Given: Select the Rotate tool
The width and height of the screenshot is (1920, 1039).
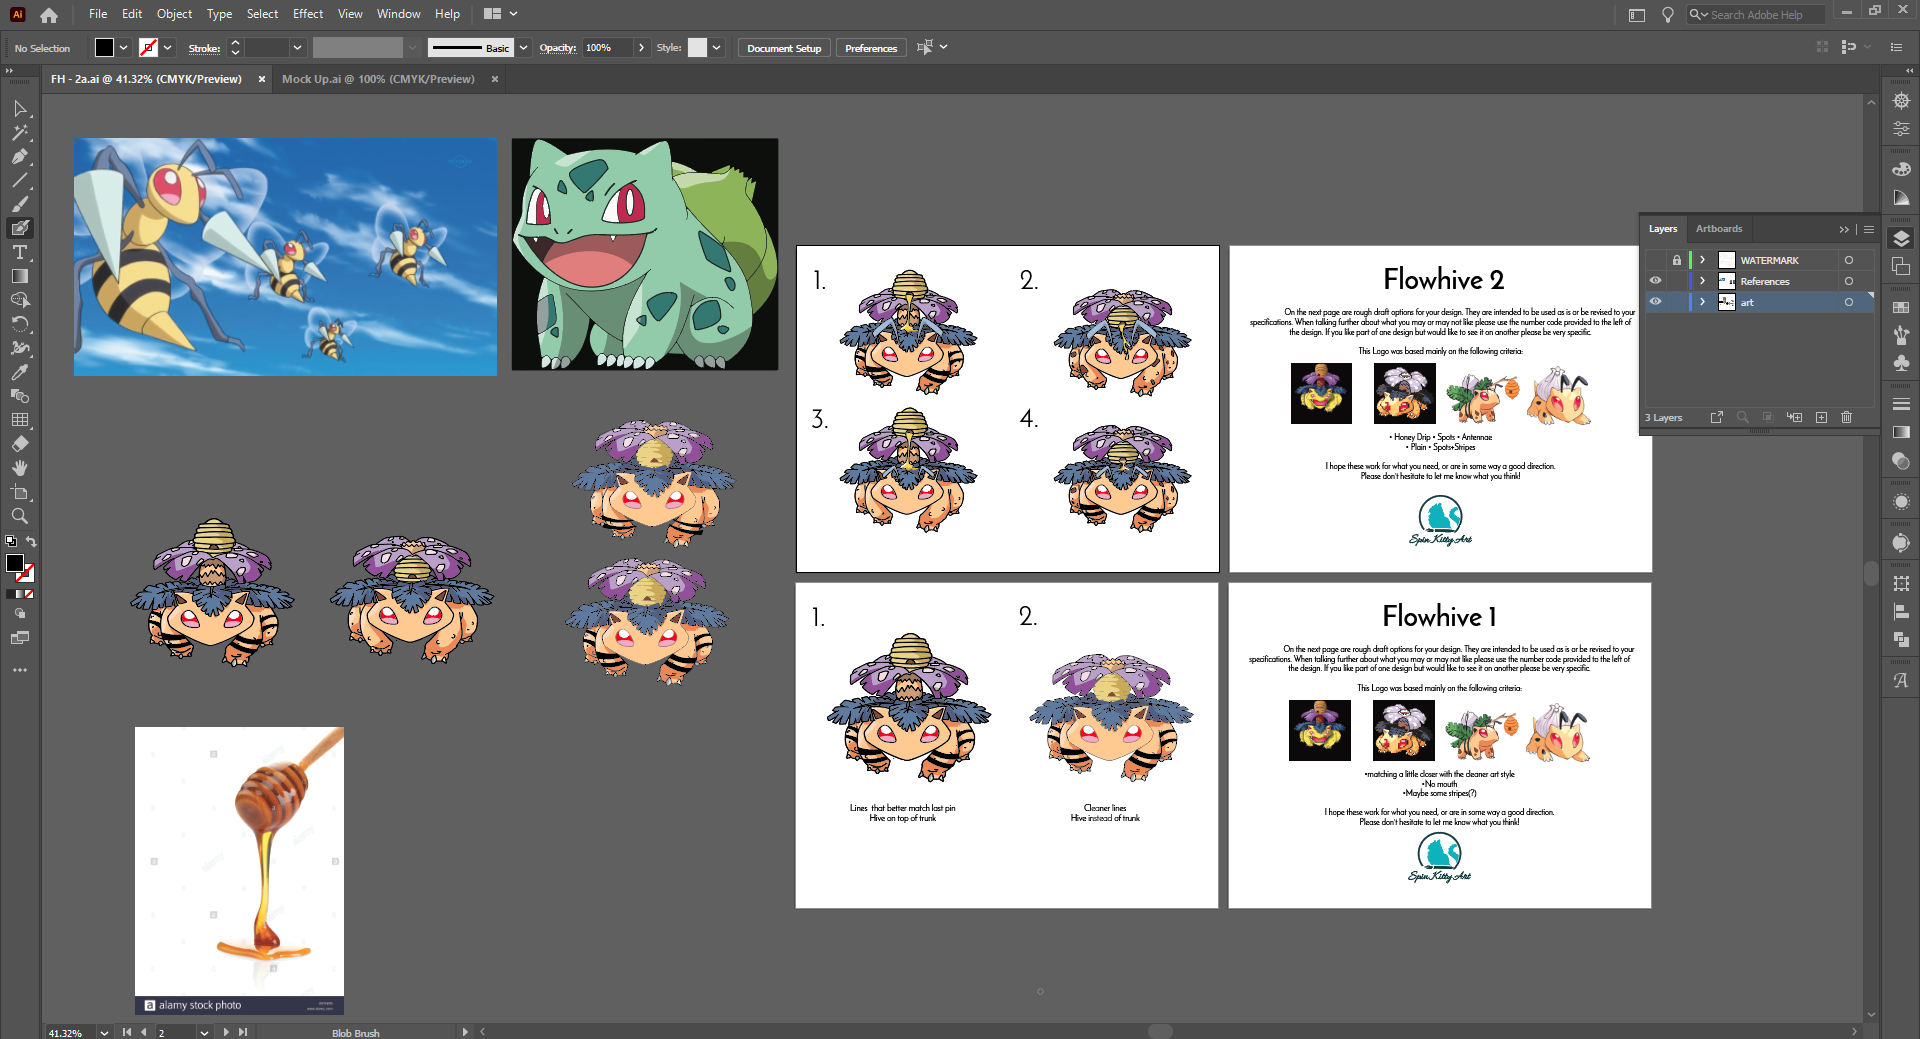Looking at the screenshot, I should point(20,324).
